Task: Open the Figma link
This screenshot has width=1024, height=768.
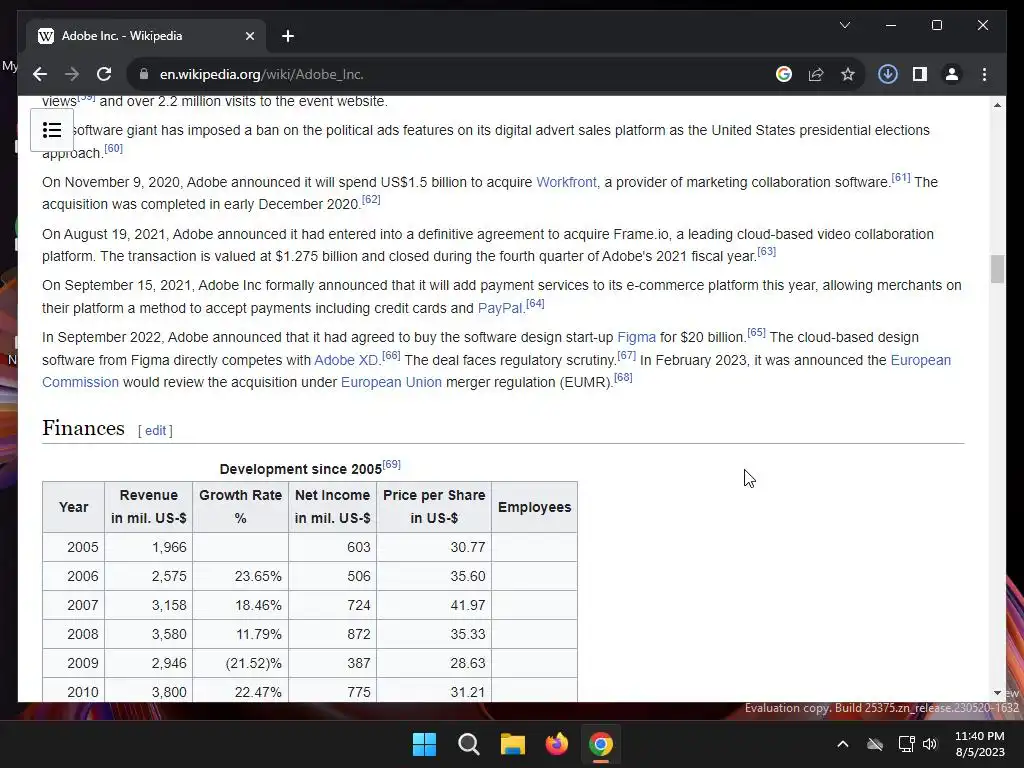Action: (x=636, y=338)
